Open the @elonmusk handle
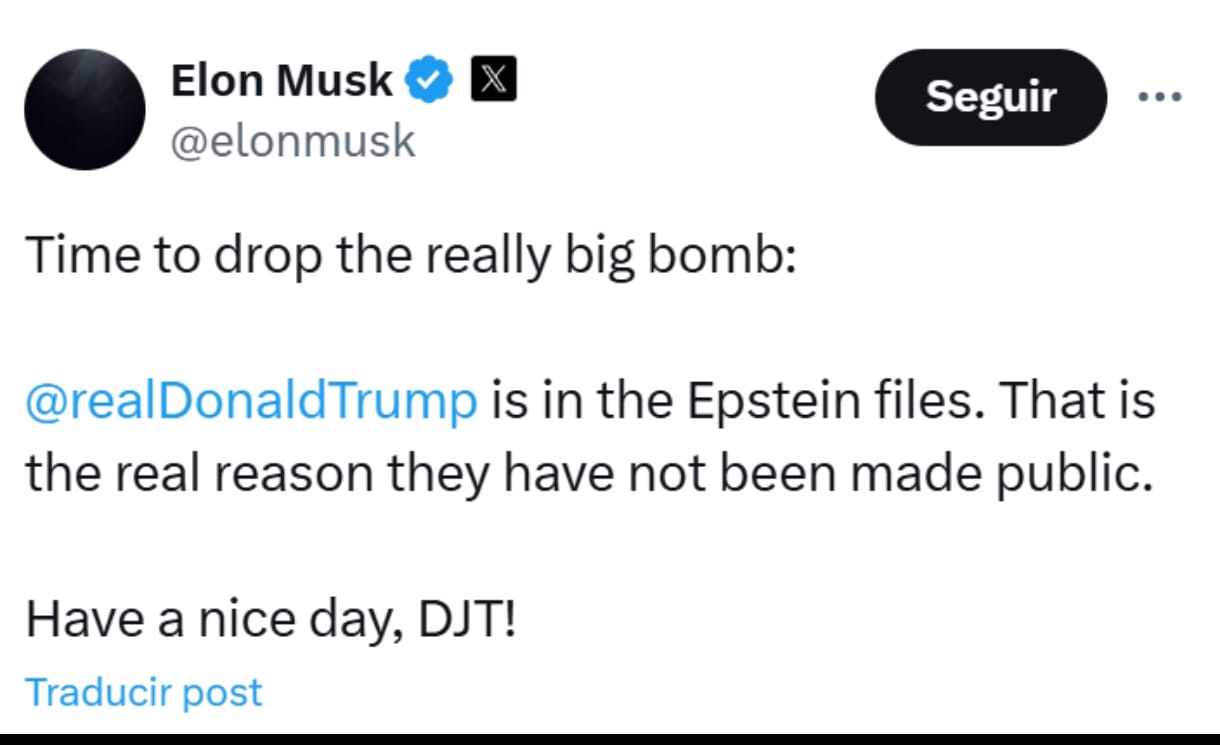1220x745 pixels. pyautogui.click(x=292, y=141)
